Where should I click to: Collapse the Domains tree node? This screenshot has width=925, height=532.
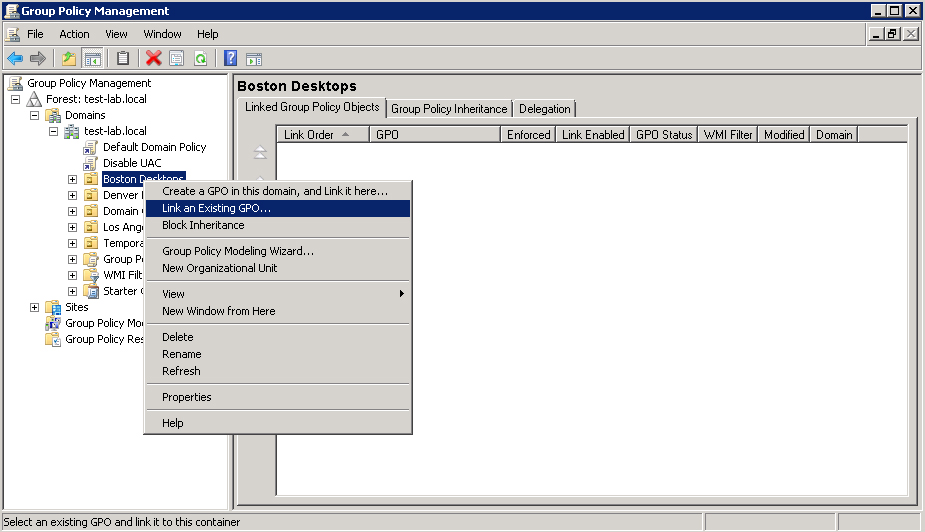point(35,115)
